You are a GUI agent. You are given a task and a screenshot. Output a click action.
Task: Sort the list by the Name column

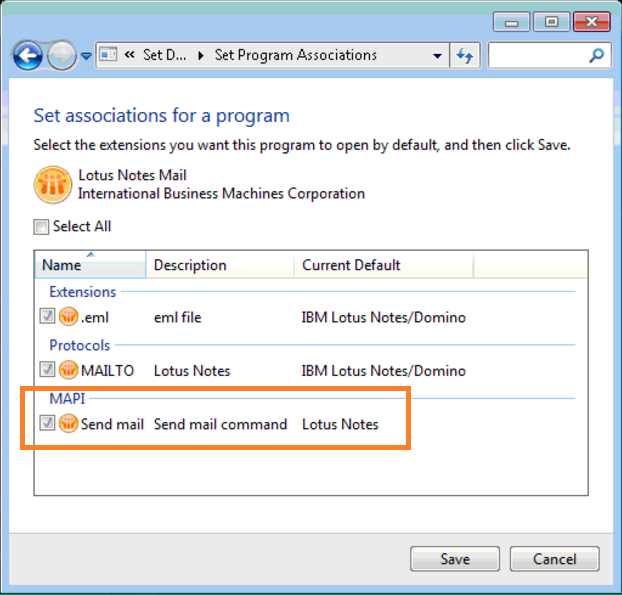tap(90, 265)
